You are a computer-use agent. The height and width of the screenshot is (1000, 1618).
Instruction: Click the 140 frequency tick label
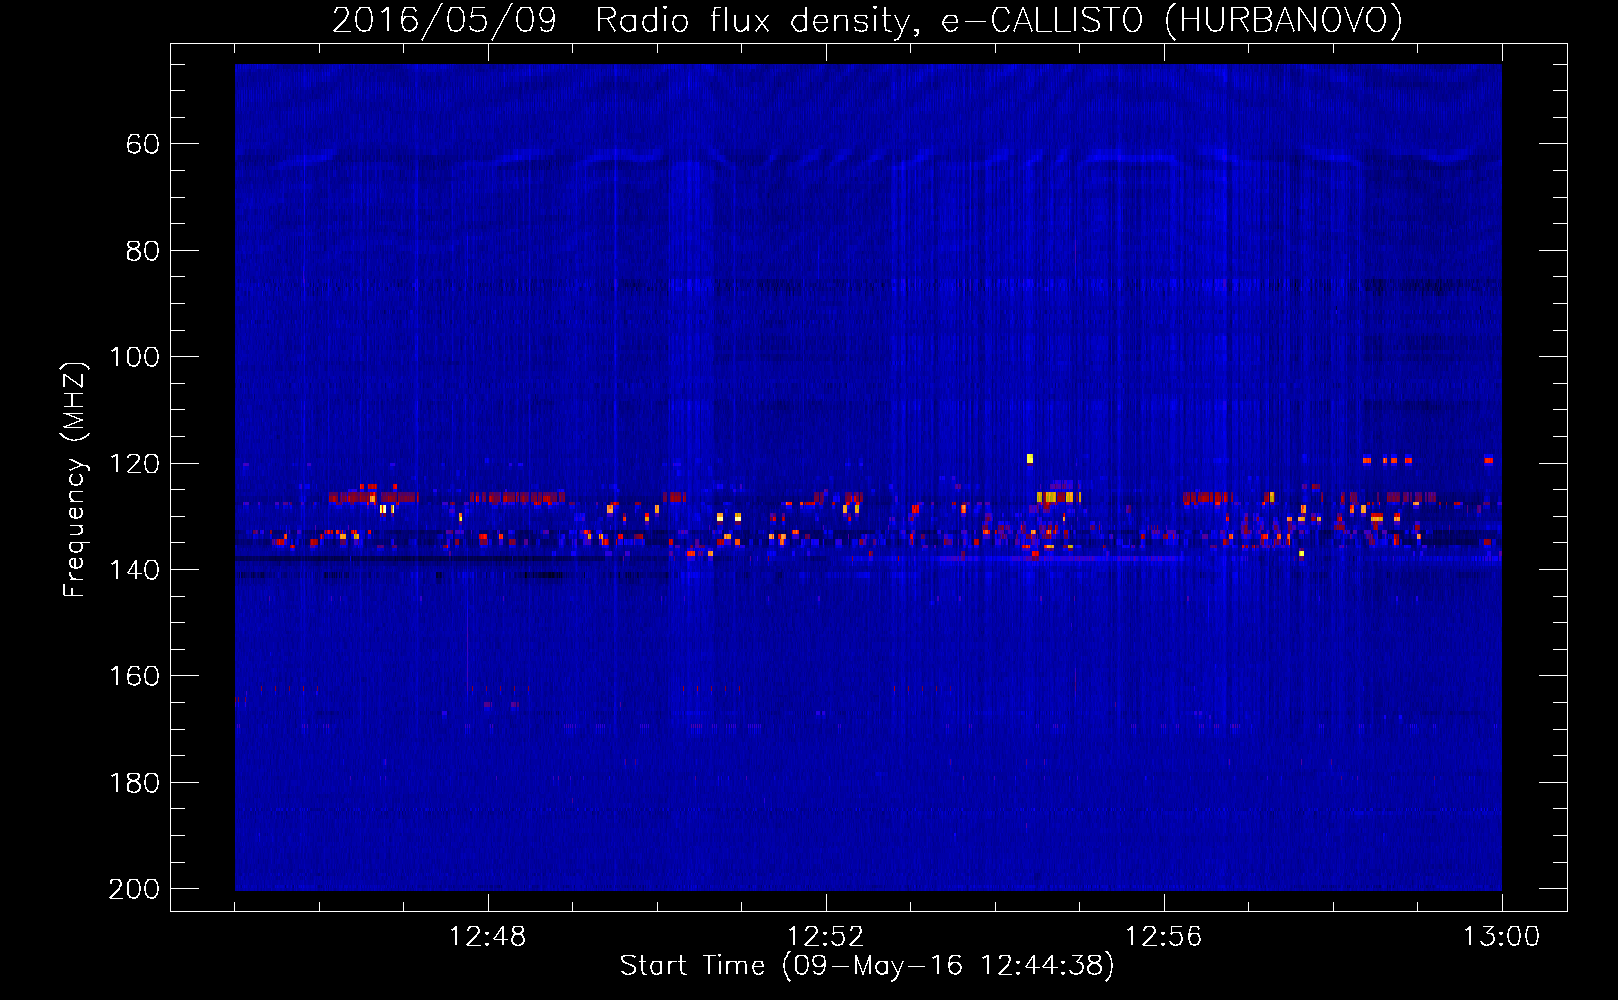coord(134,570)
